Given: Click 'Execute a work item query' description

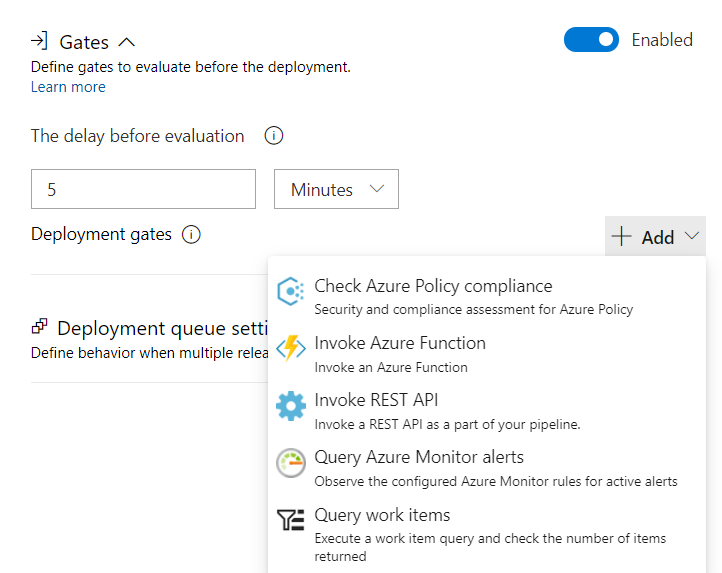Looking at the screenshot, I should point(490,547).
